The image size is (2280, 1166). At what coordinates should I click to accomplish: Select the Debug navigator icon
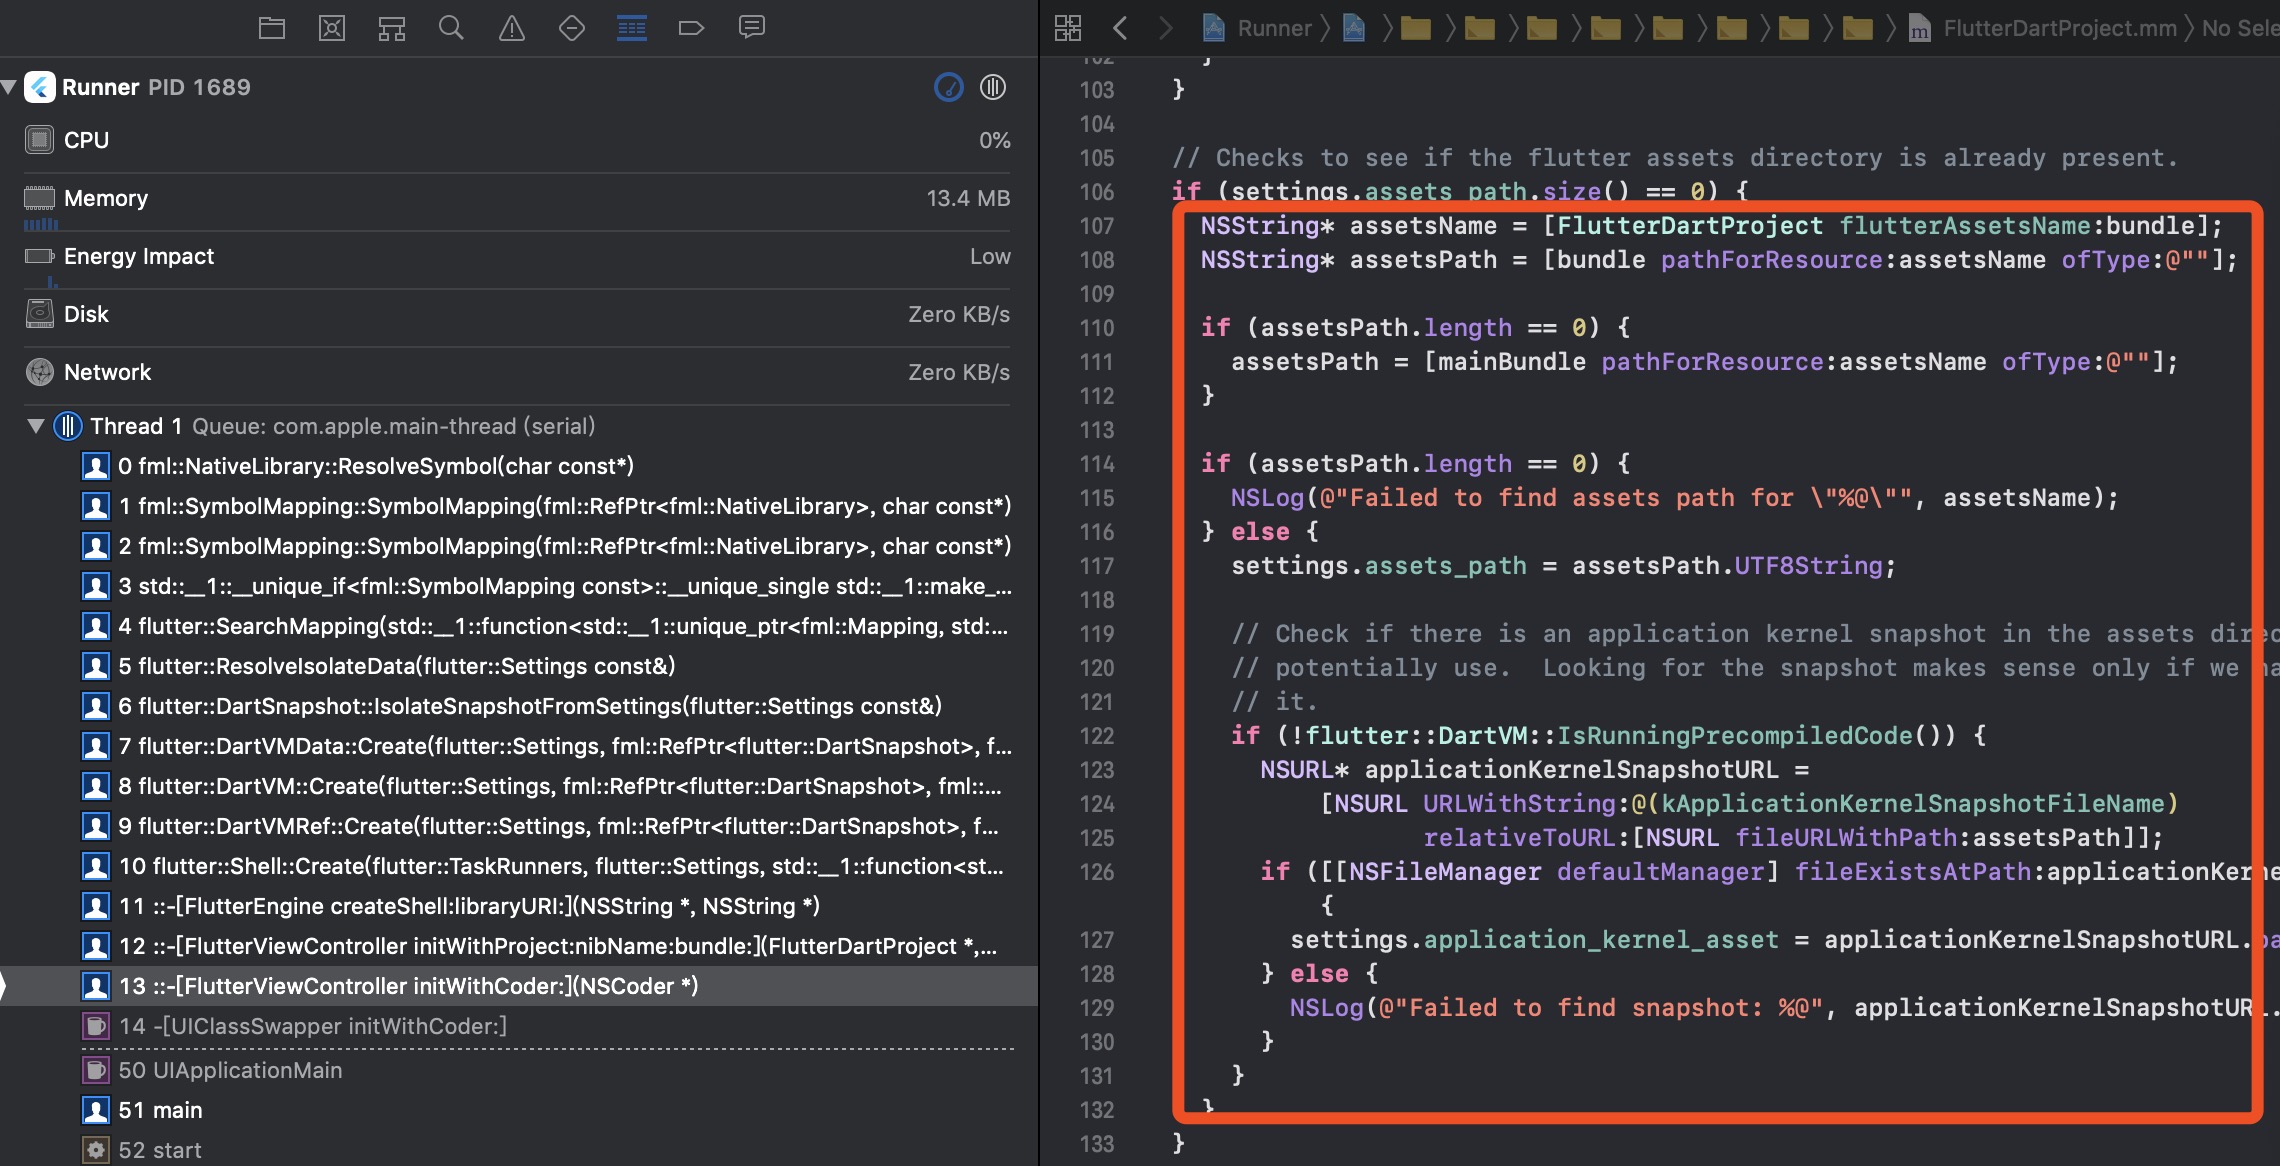tap(632, 28)
